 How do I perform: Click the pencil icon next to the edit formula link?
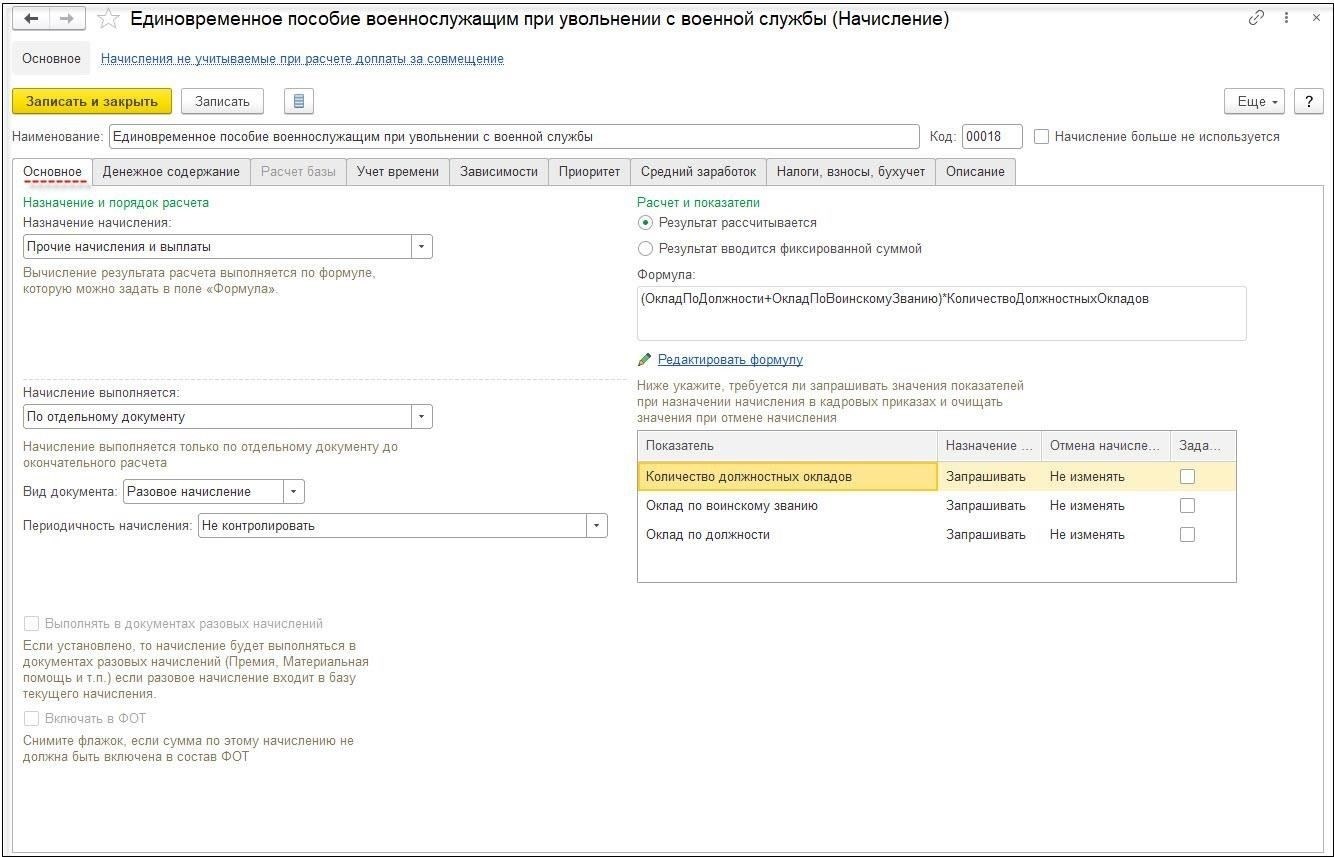[645, 360]
